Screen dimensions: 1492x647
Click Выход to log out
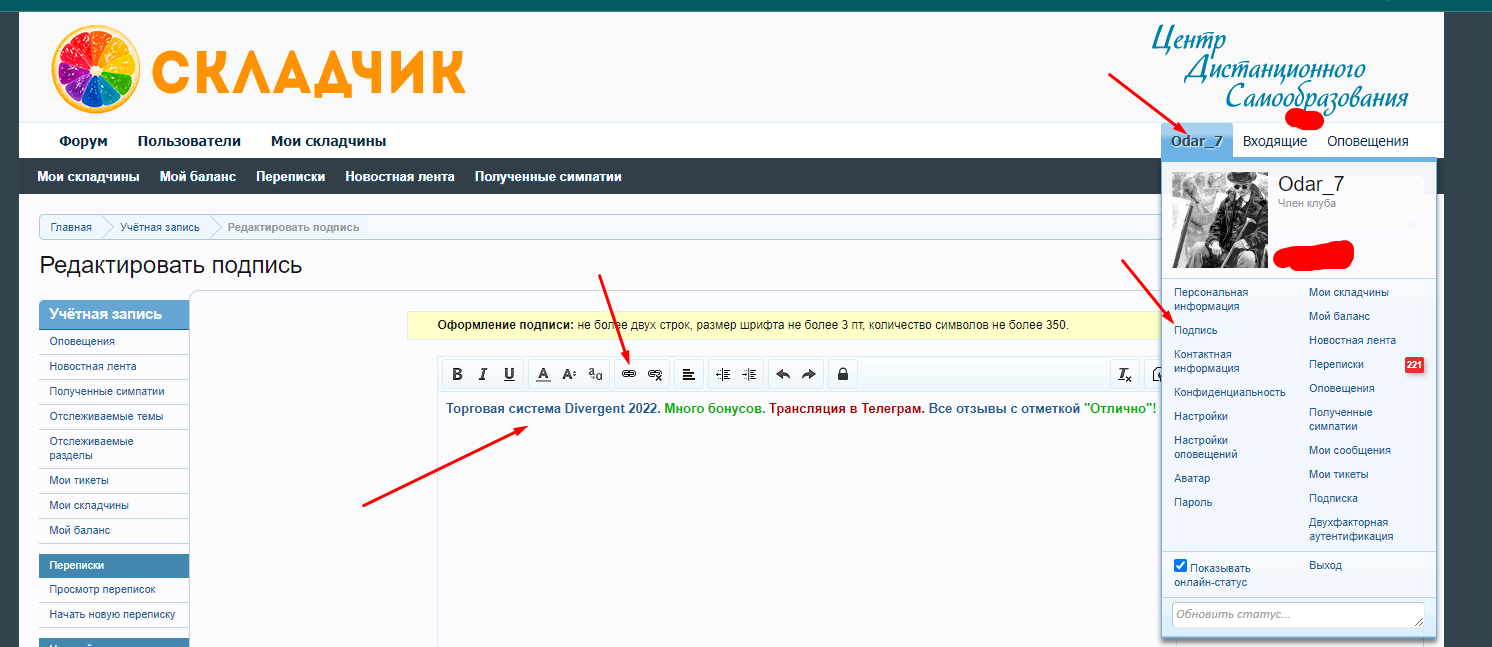[x=1325, y=565]
